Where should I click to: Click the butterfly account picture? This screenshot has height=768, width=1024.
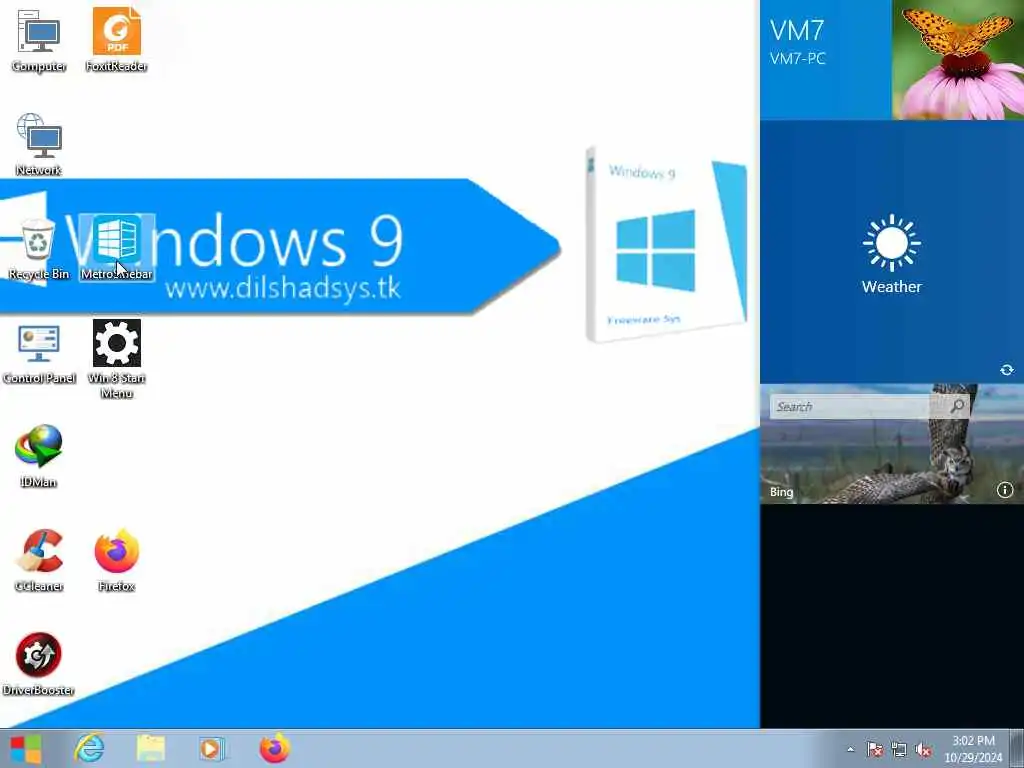pos(958,60)
